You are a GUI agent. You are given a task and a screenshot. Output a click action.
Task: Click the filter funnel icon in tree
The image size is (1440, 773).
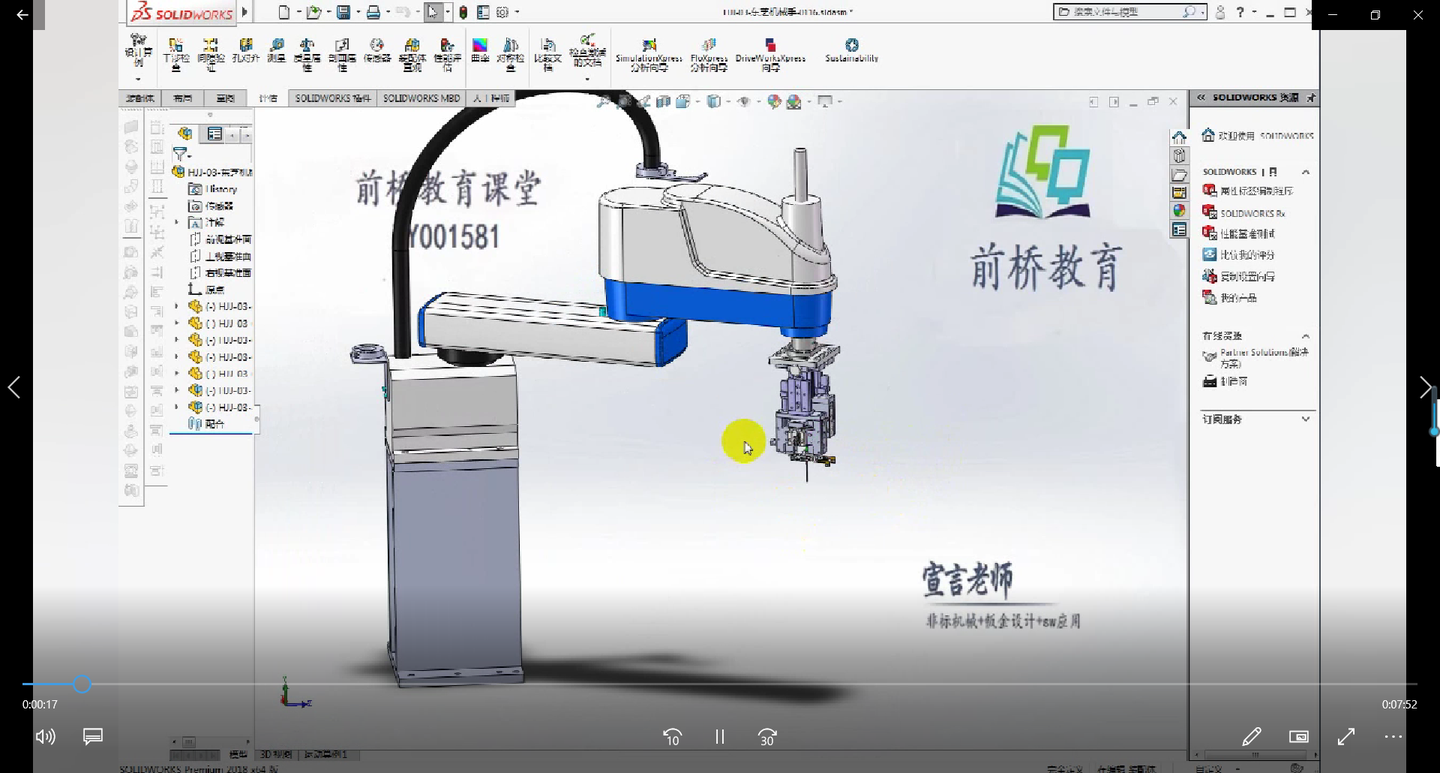click(180, 154)
